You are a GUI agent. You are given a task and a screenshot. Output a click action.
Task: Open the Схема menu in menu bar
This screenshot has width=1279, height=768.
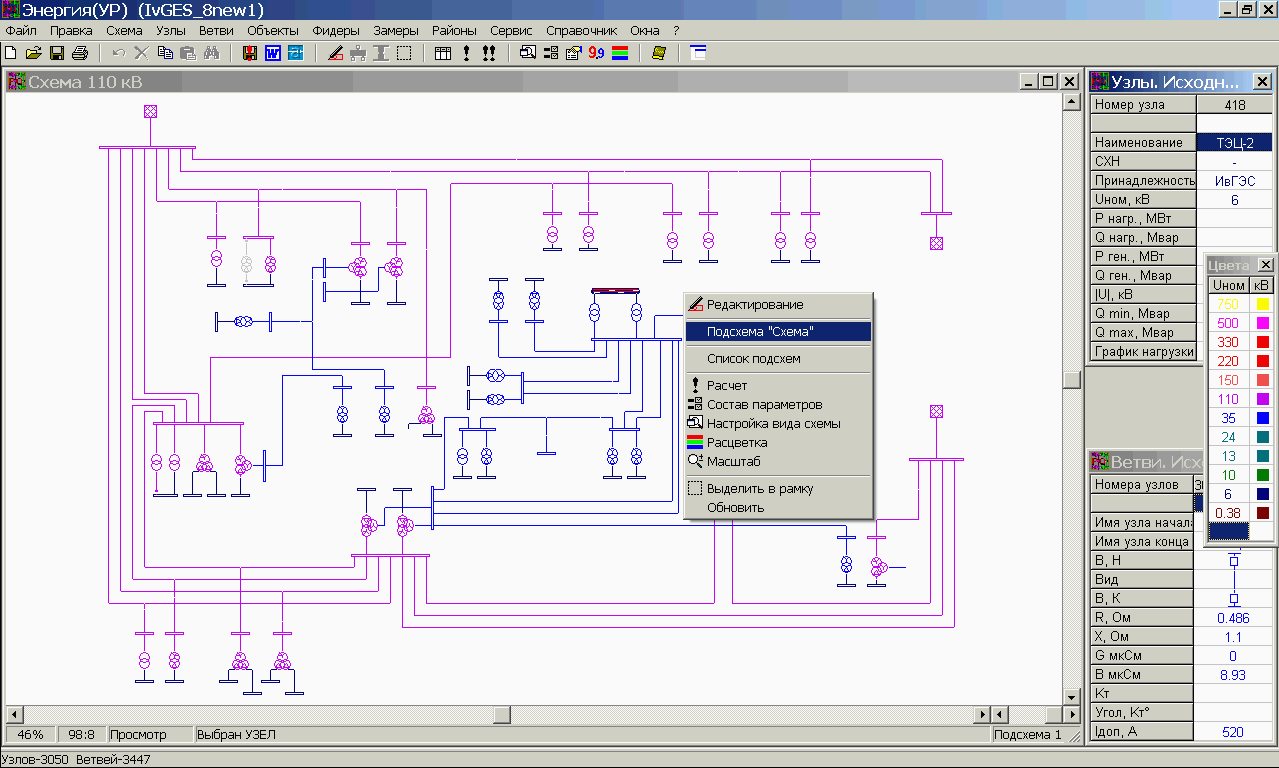pos(124,31)
